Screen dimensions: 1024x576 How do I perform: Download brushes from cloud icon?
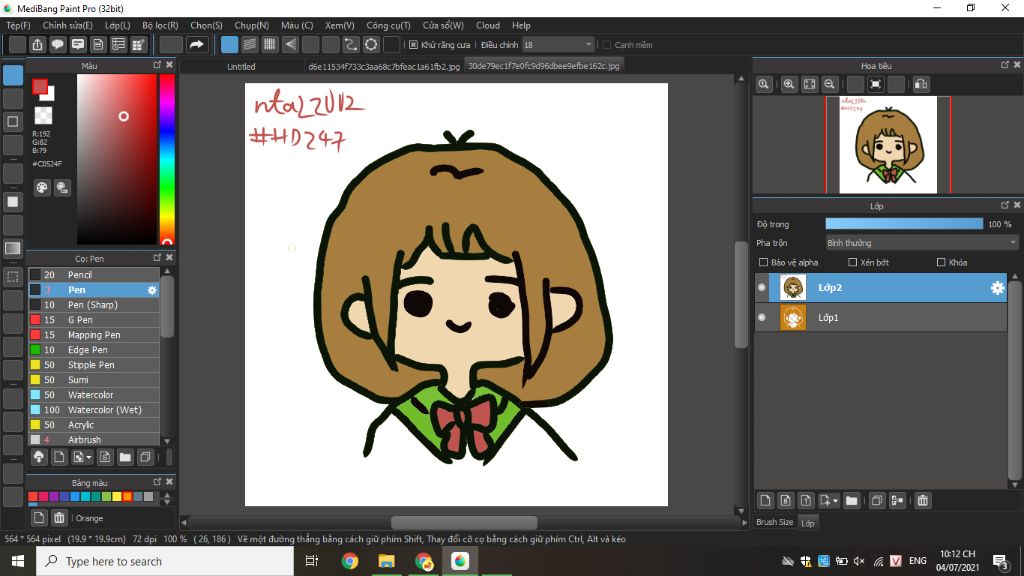(x=39, y=457)
